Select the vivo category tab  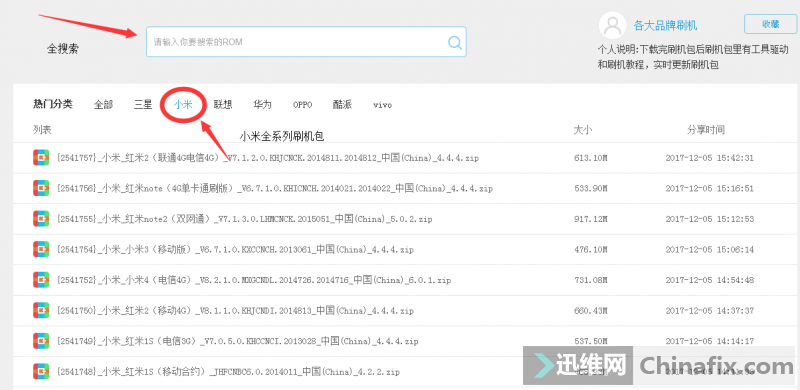pyautogui.click(x=382, y=105)
